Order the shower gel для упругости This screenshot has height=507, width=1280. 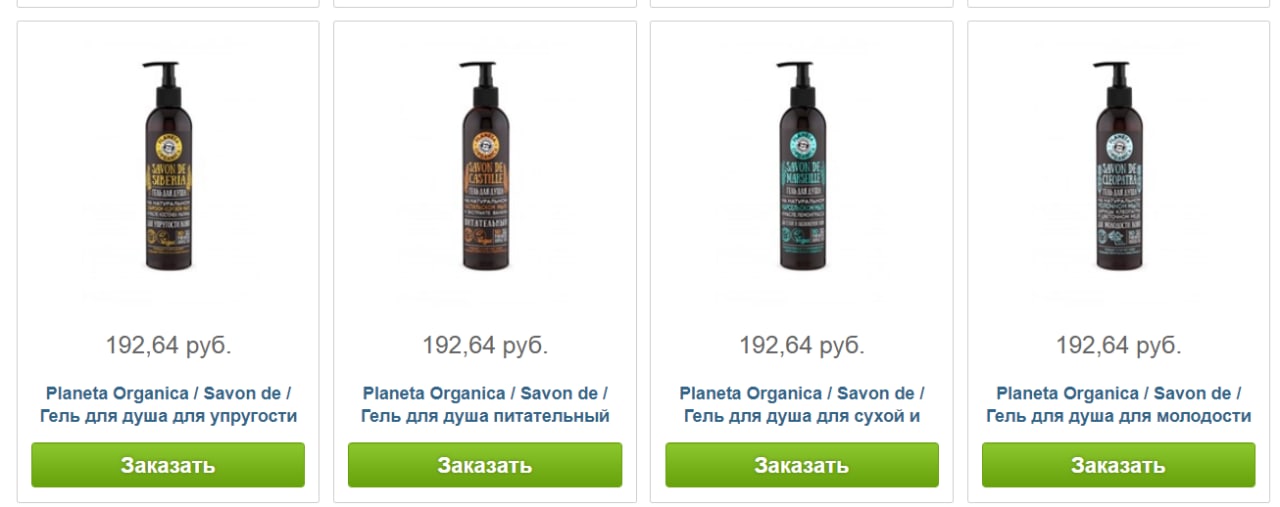168,465
